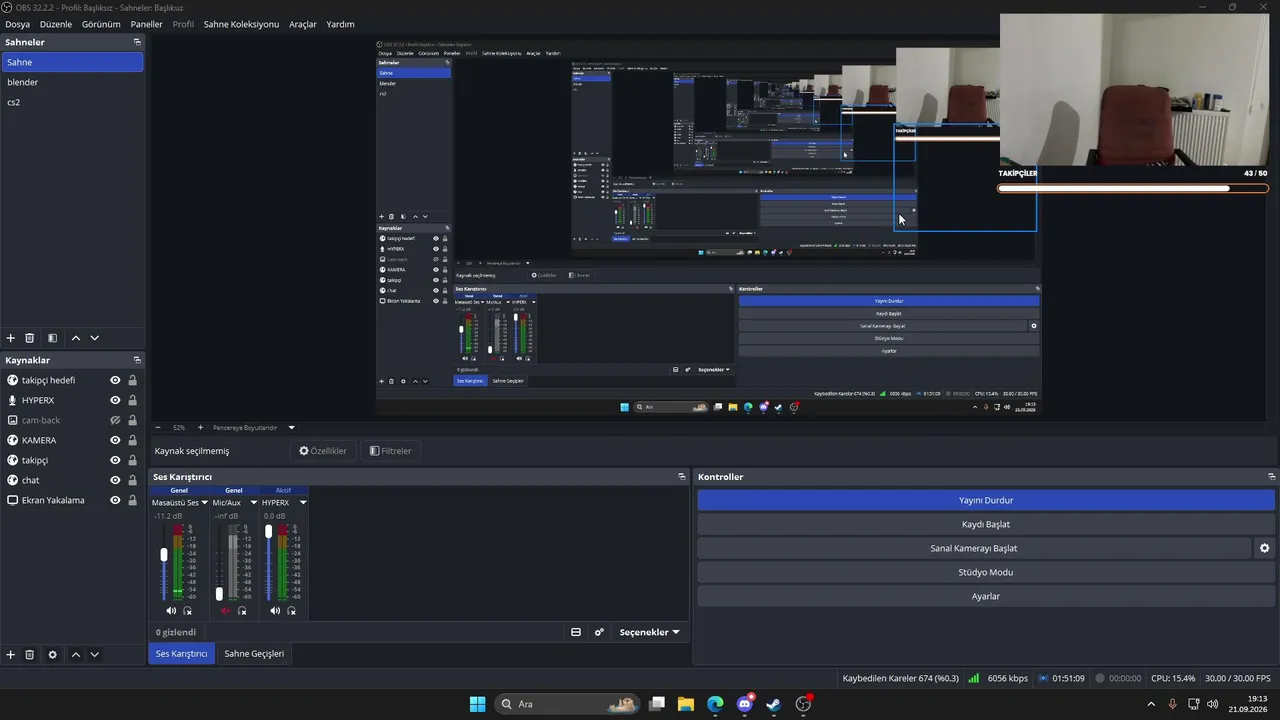
Task: Open Mic/Aux channel dropdown arrow
Action: pos(254,503)
